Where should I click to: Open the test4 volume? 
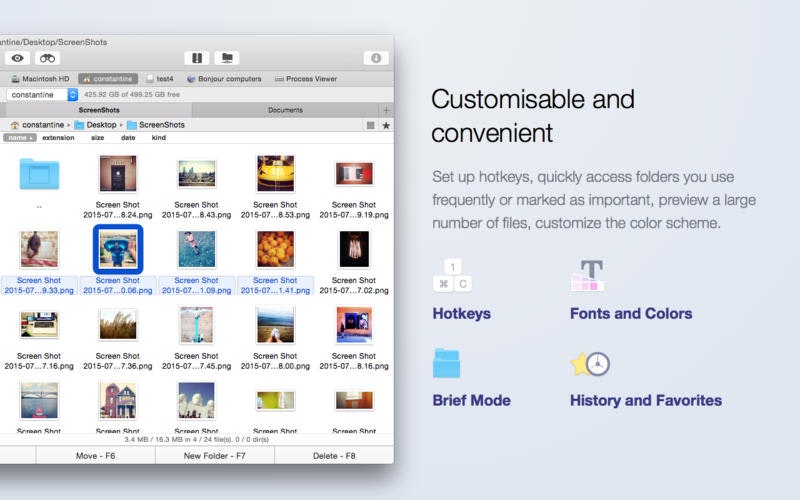point(160,79)
